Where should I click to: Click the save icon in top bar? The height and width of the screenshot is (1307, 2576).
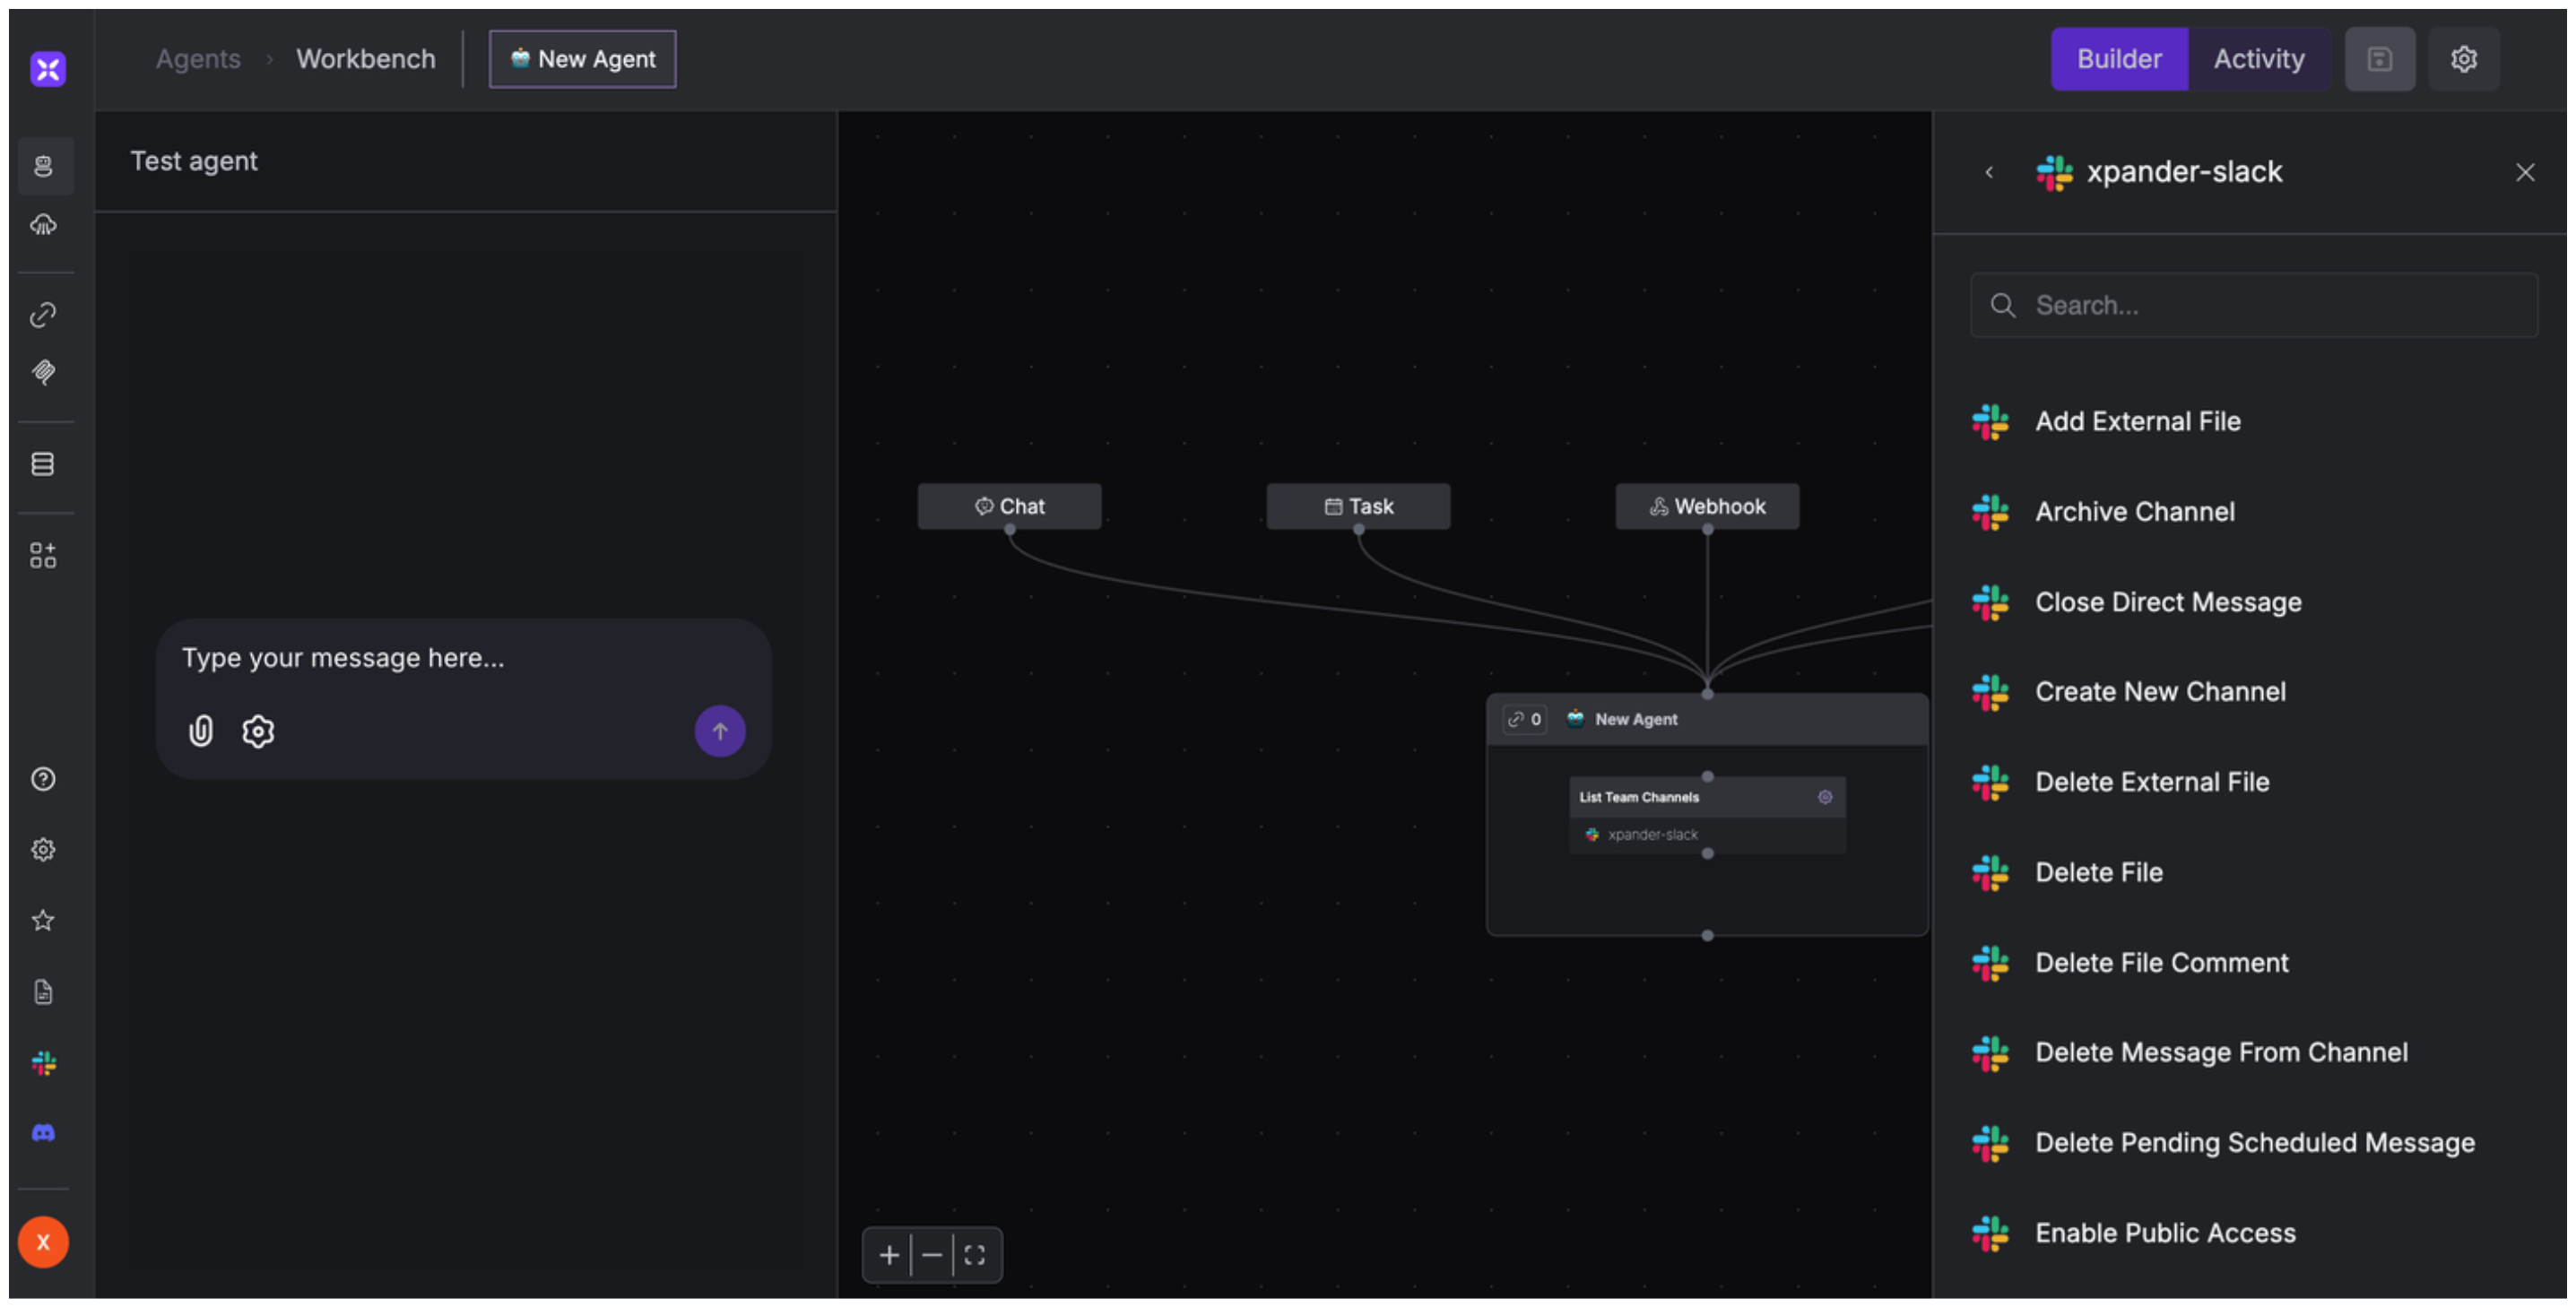pos(2379,59)
